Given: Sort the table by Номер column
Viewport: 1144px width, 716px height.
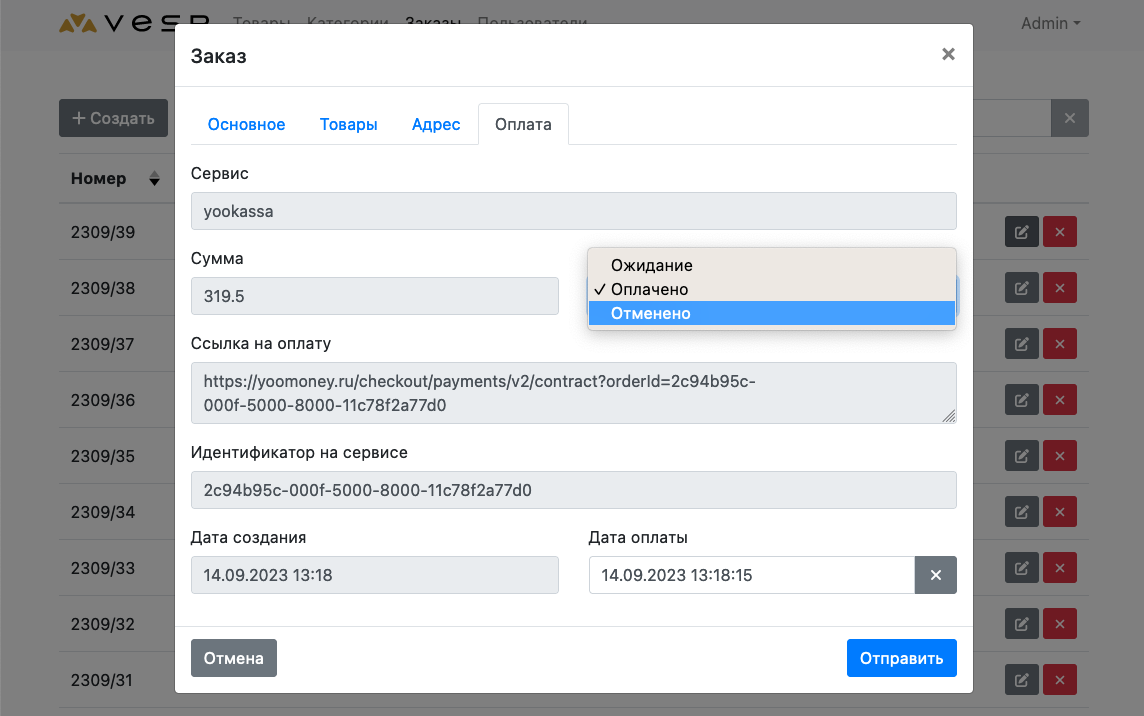Looking at the screenshot, I should tap(153, 179).
